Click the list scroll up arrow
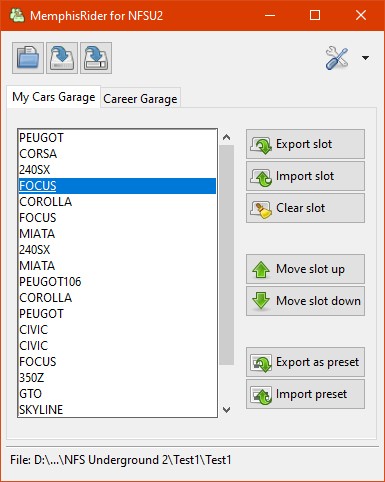 coord(227,137)
